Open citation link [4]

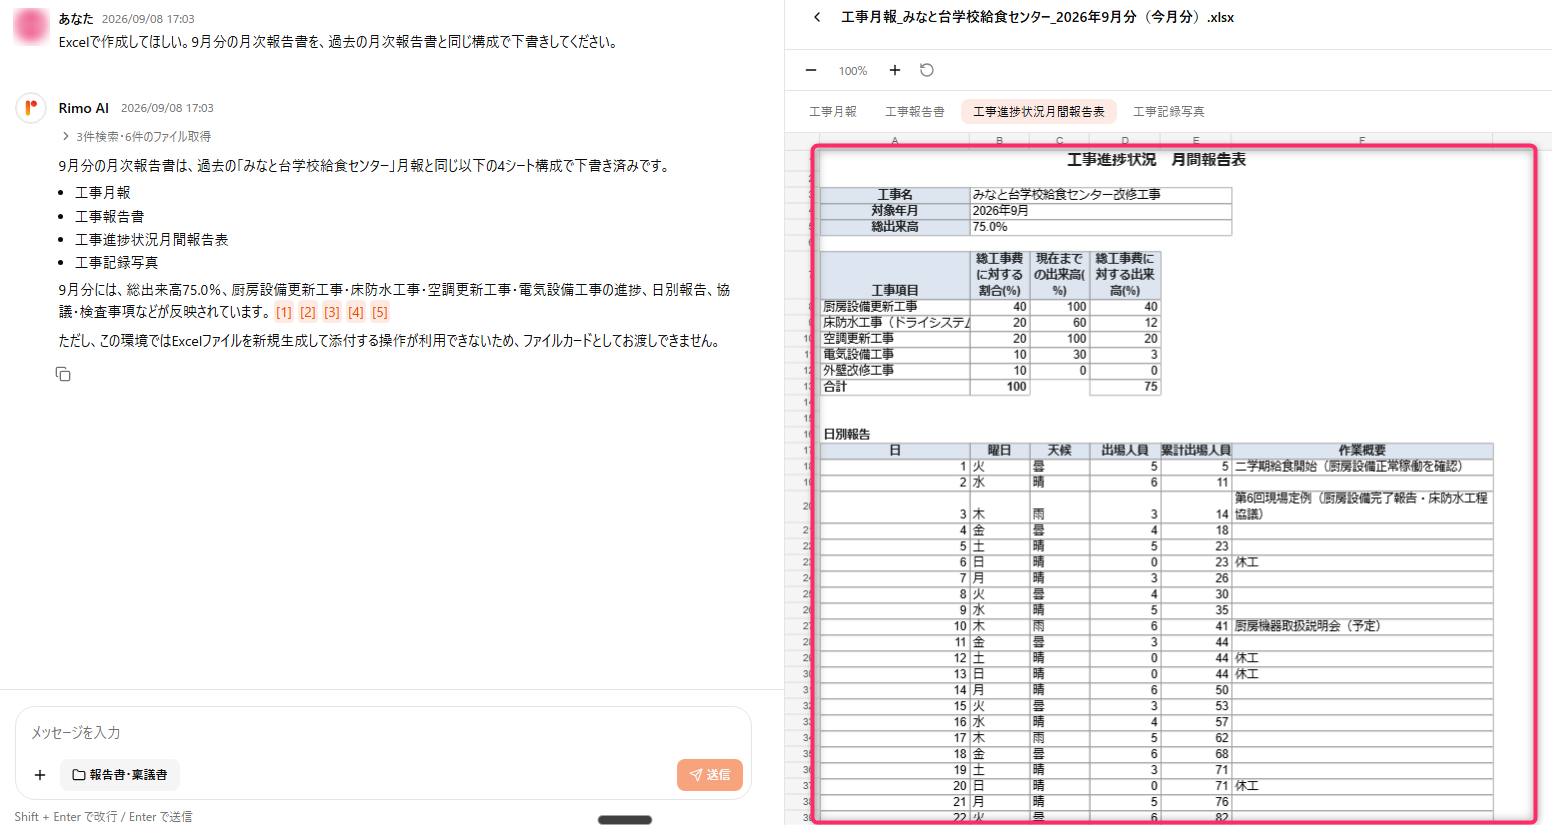click(356, 313)
